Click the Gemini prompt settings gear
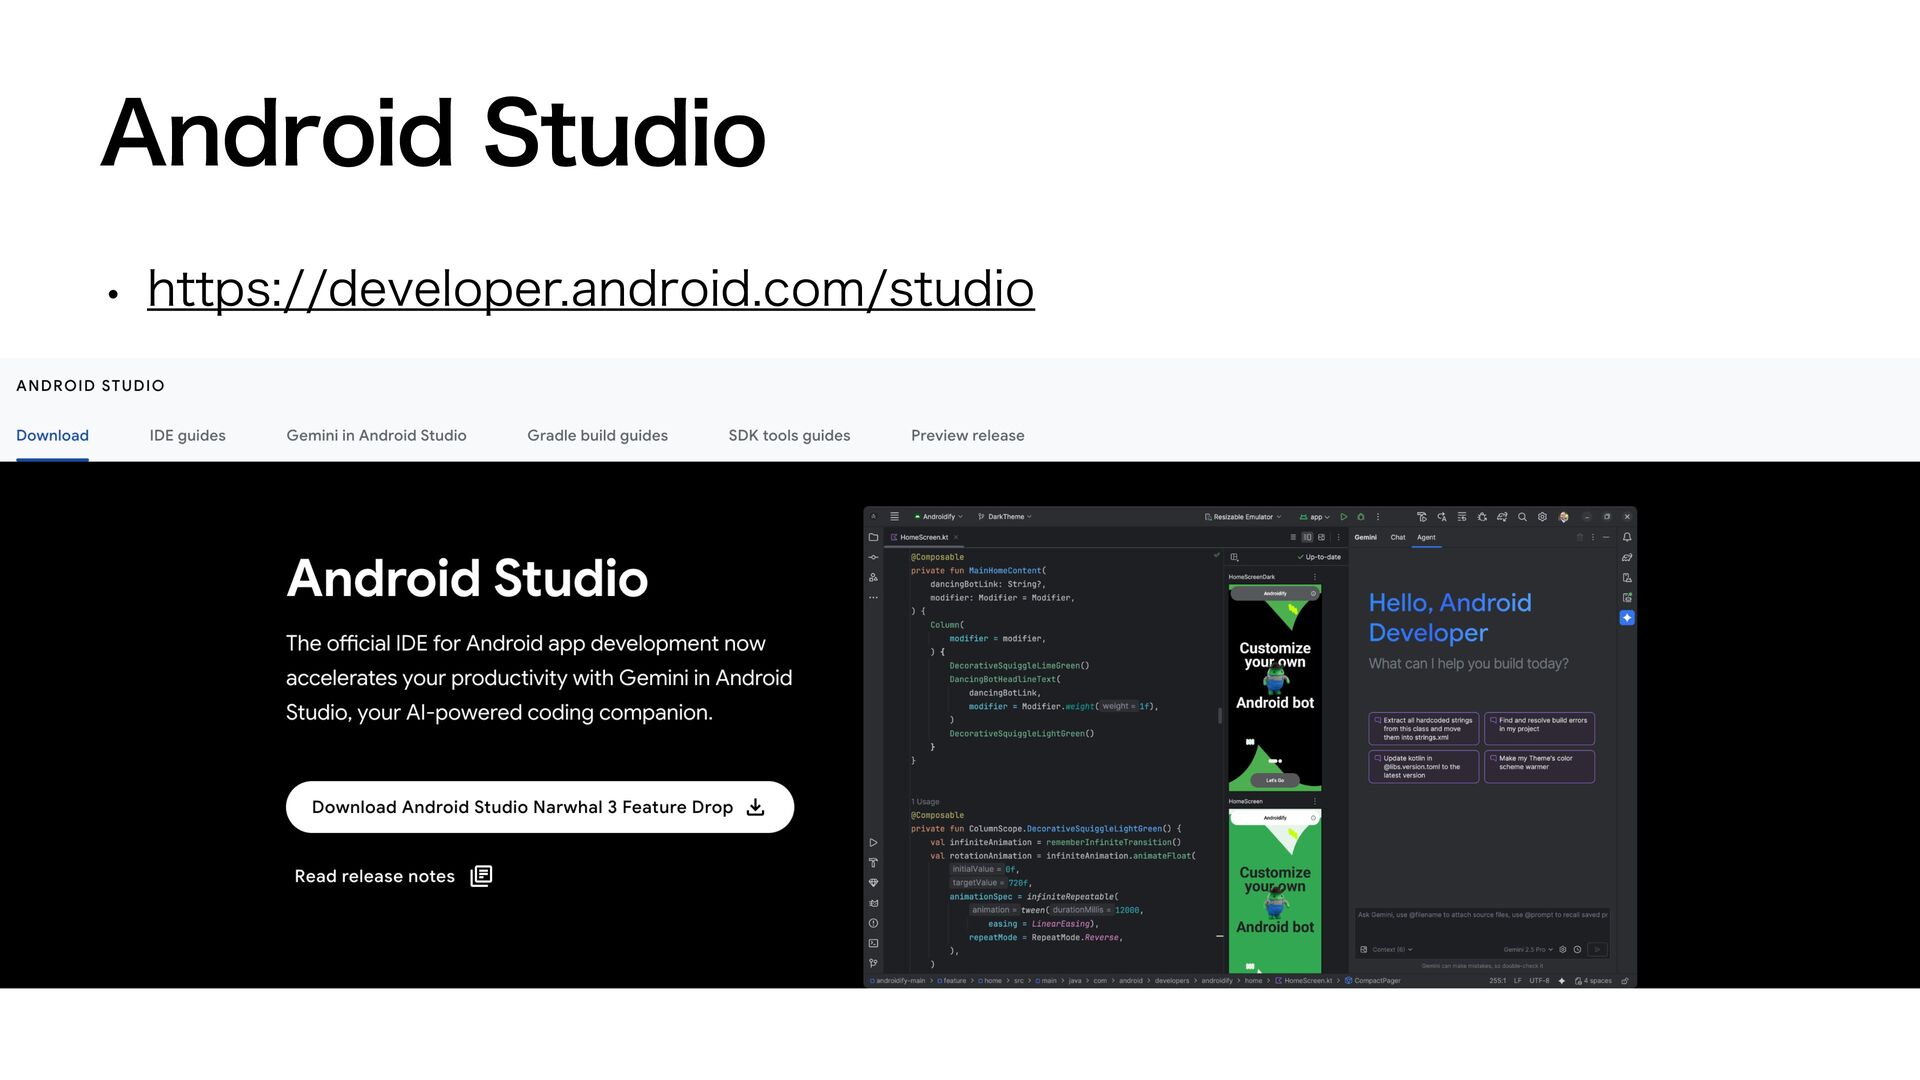 [1563, 949]
